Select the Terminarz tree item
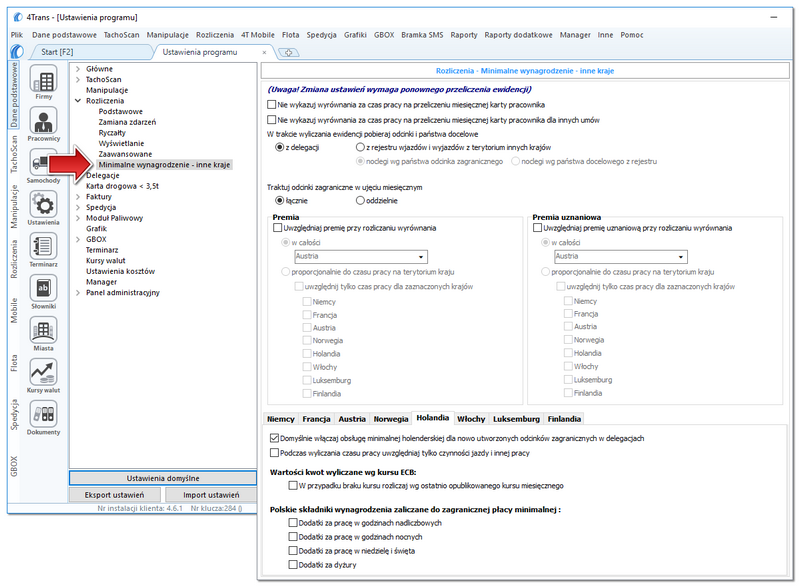 [x=102, y=250]
